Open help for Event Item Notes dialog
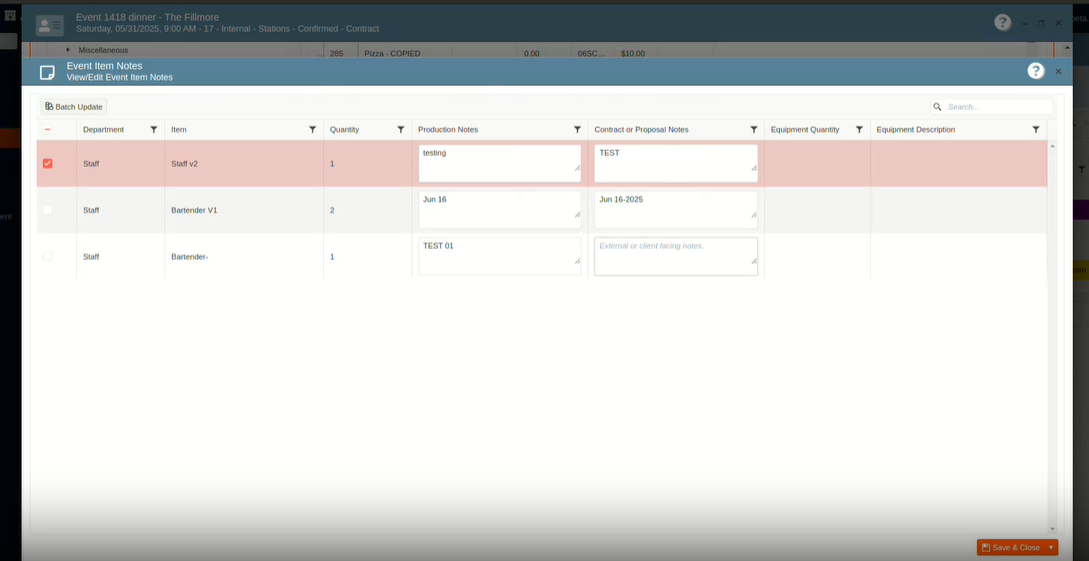 1036,71
